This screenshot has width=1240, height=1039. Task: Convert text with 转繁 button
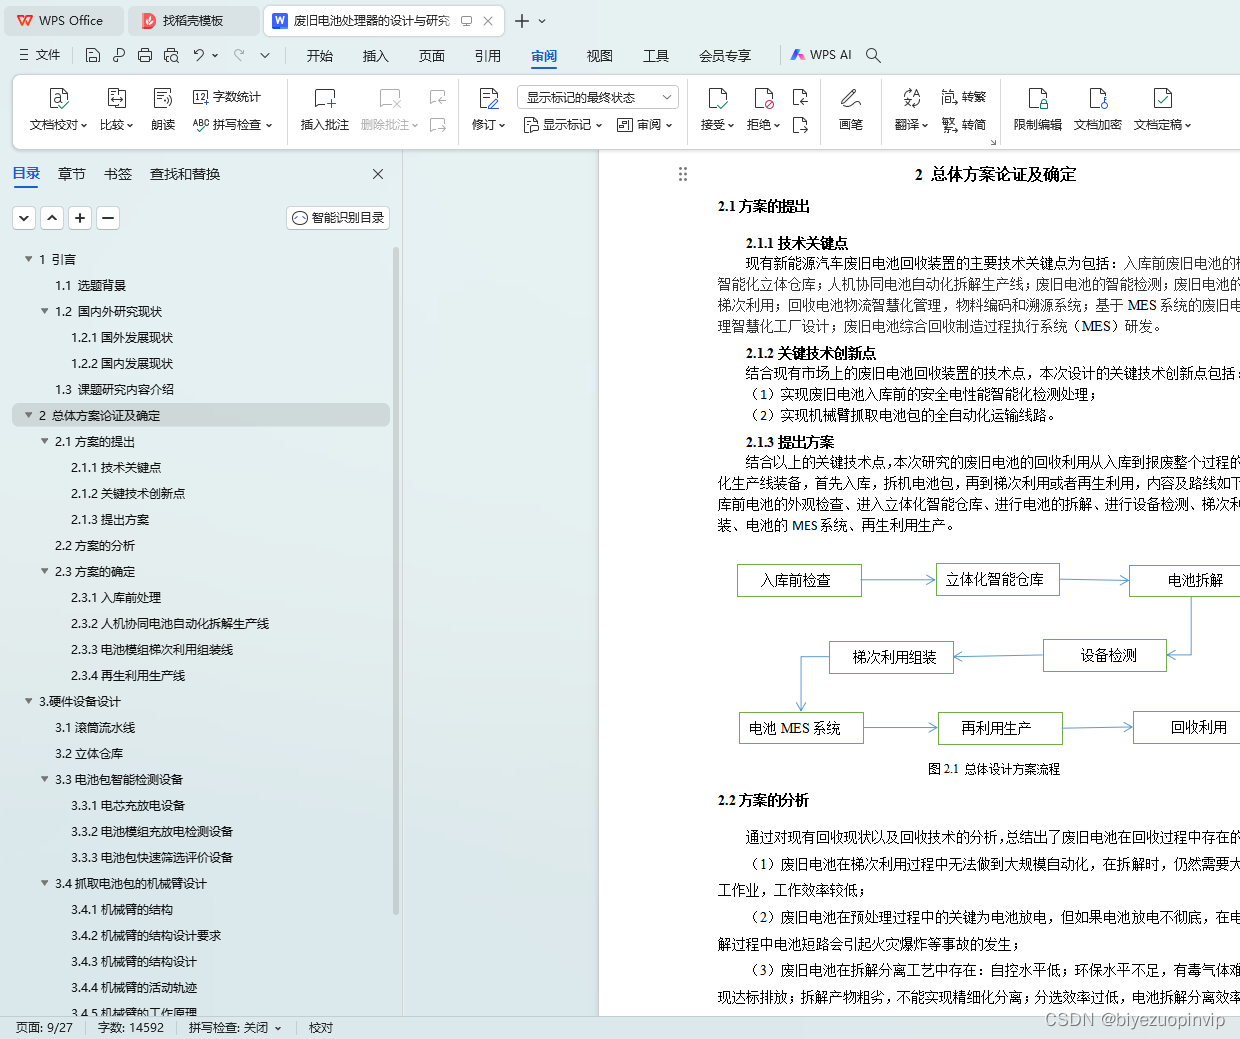(964, 97)
